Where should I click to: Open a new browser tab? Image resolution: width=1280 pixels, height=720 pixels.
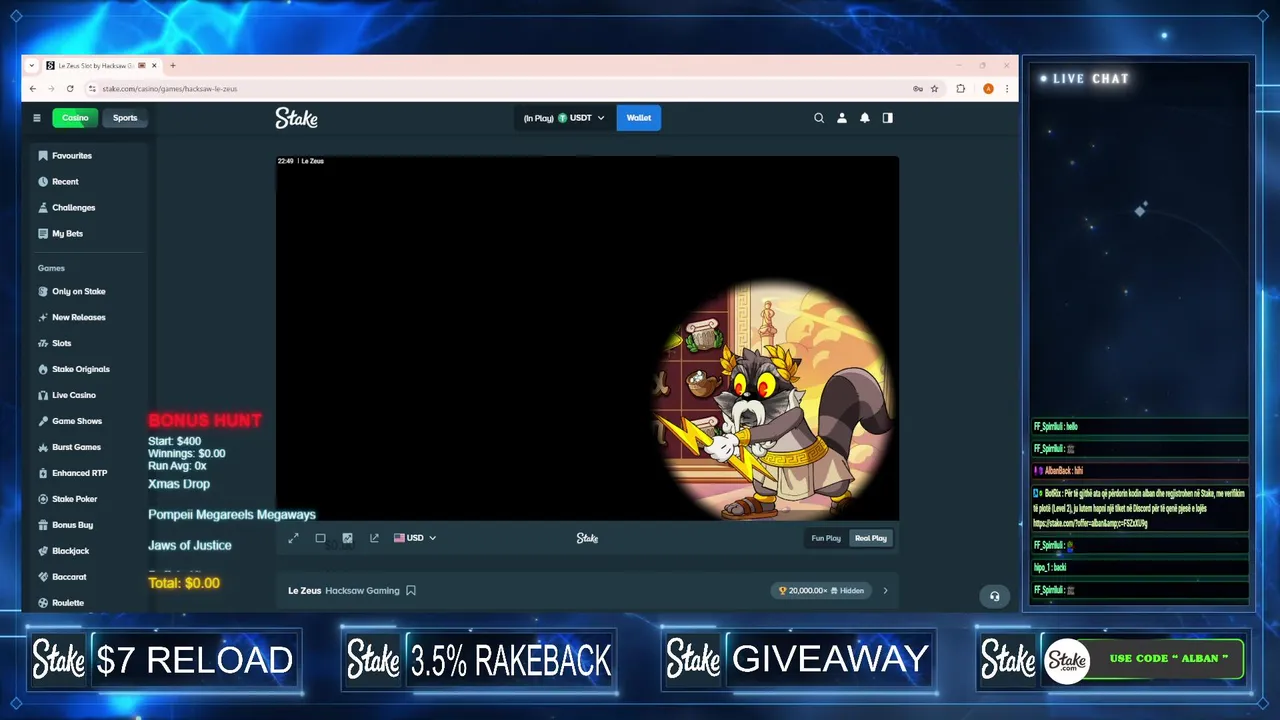click(172, 66)
